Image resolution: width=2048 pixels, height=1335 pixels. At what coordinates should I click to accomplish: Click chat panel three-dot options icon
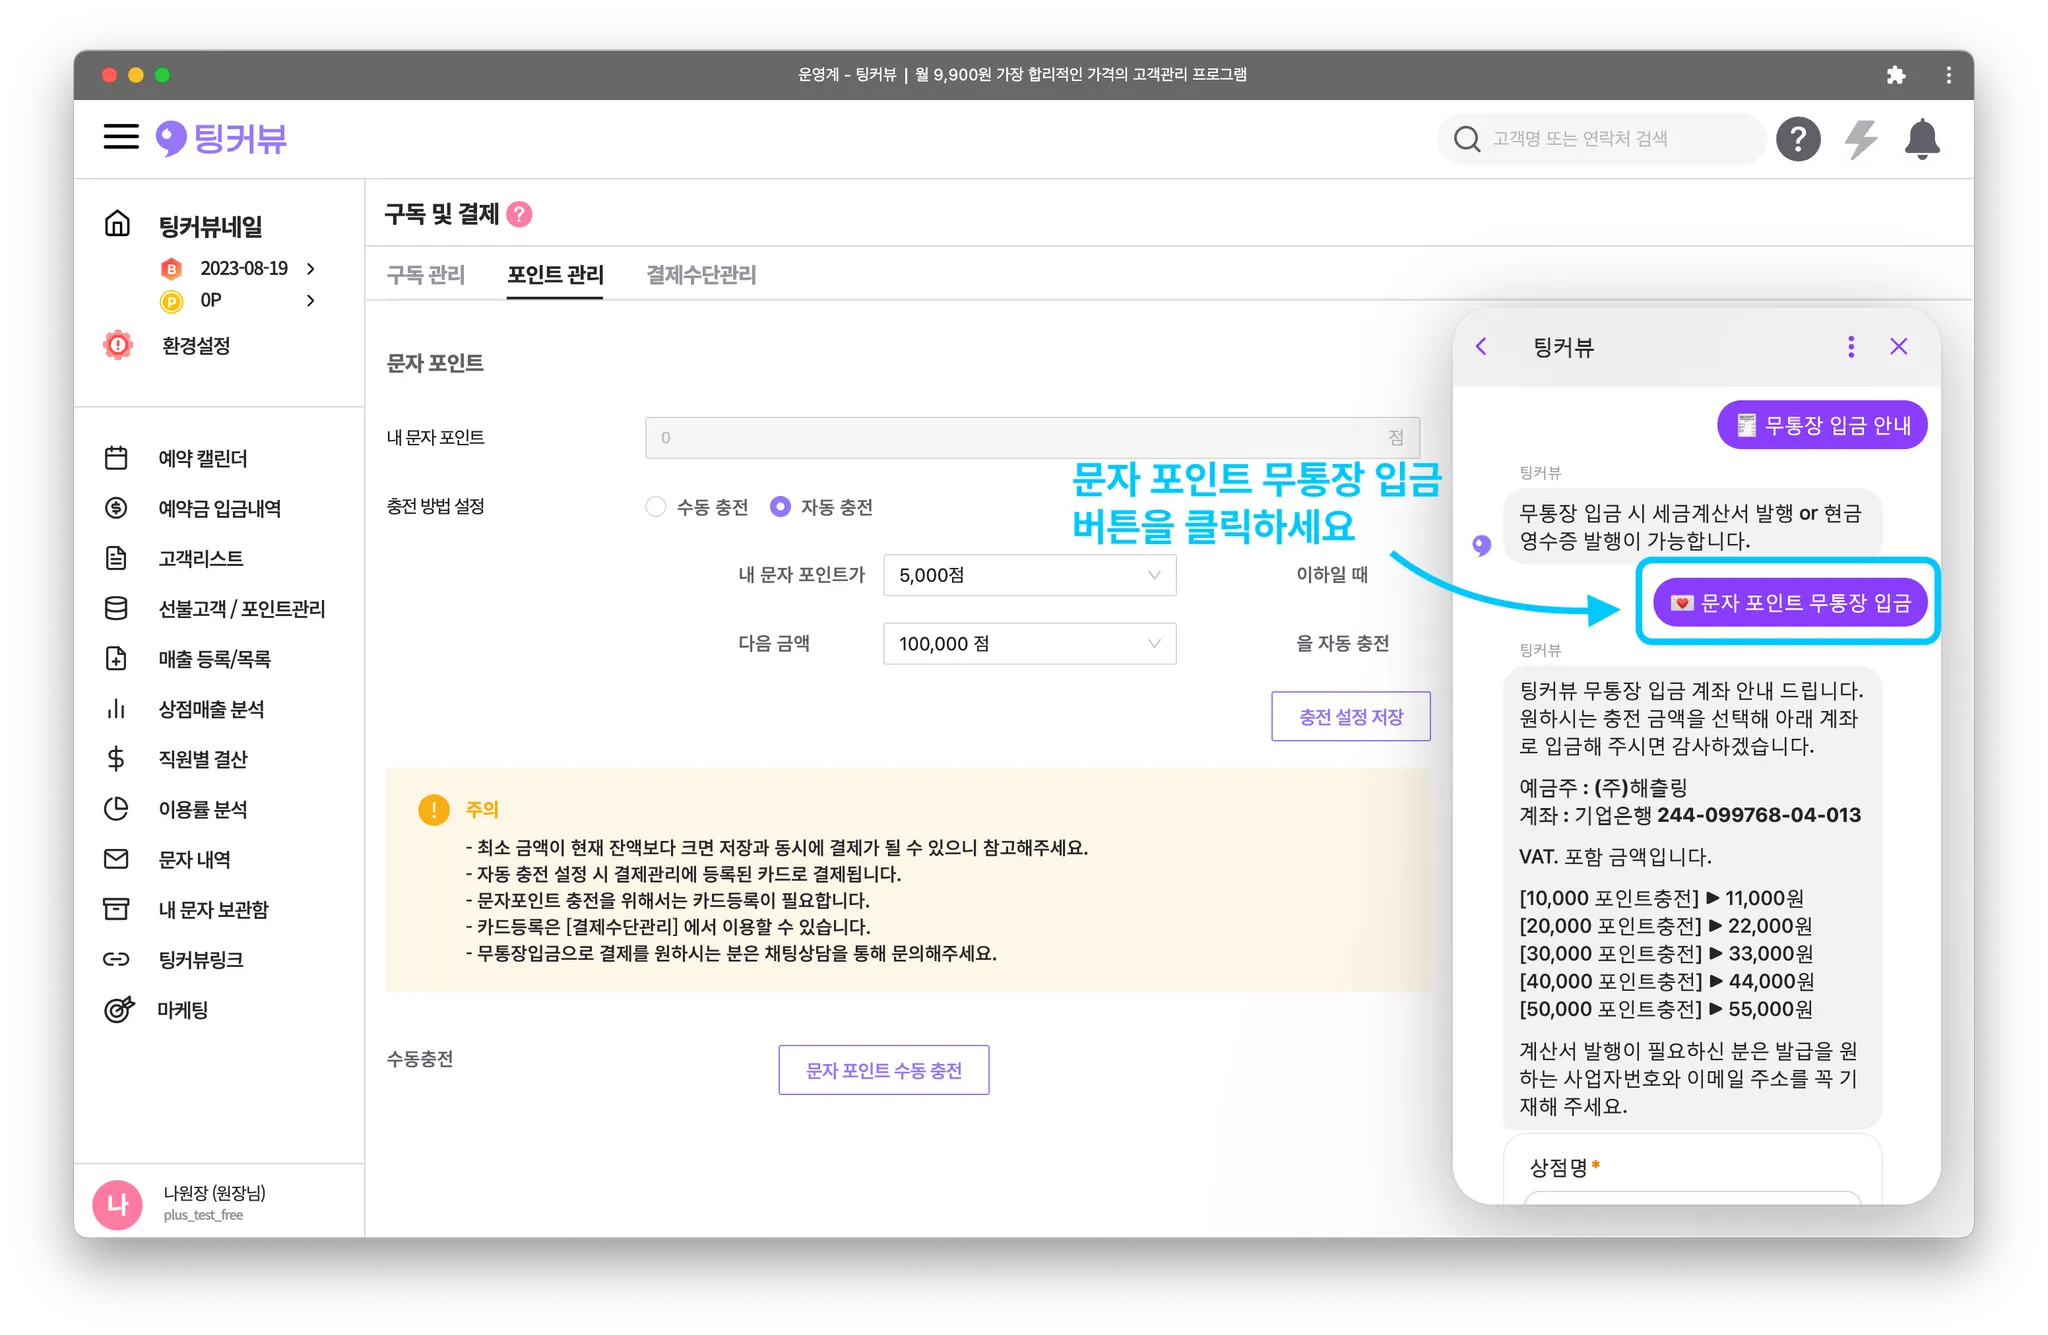pyautogui.click(x=1851, y=347)
